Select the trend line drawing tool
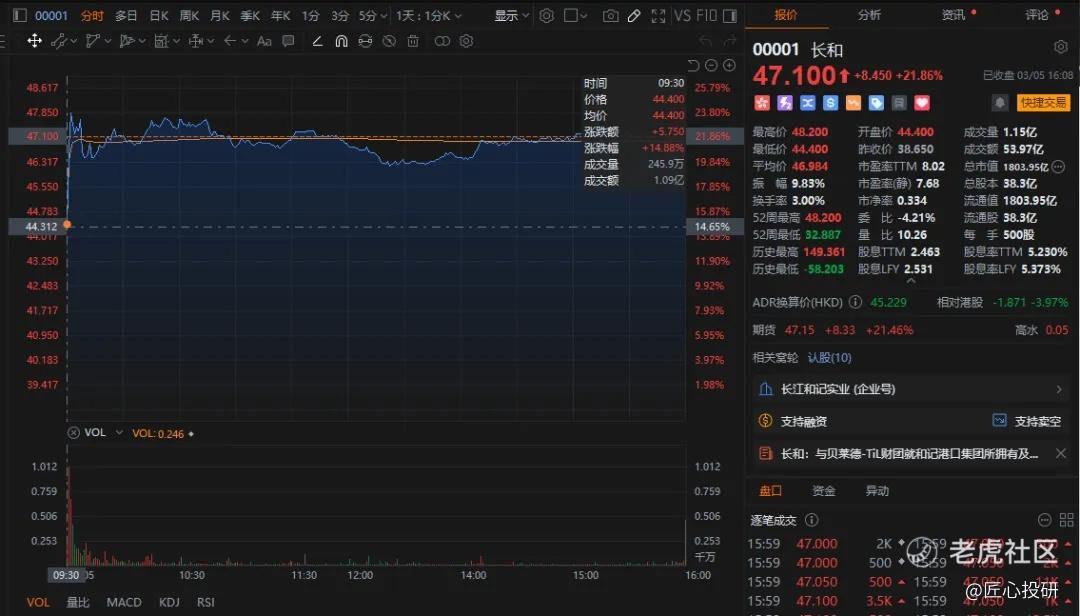 pos(58,41)
